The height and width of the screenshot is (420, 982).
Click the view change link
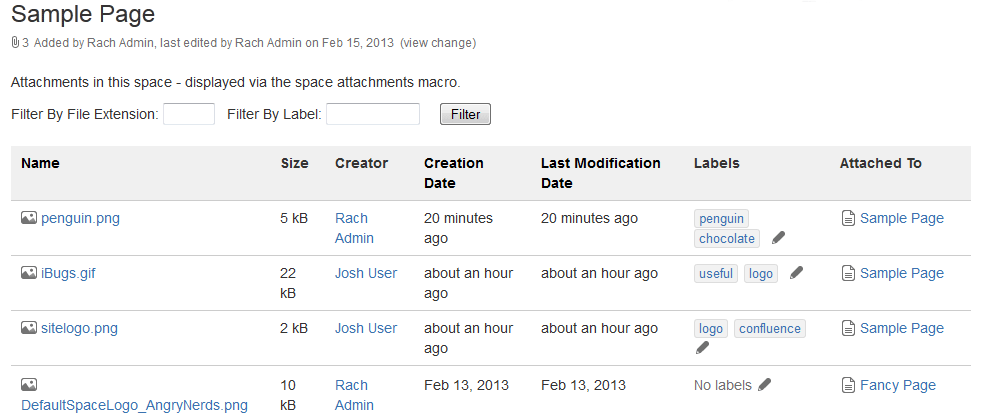pos(438,43)
